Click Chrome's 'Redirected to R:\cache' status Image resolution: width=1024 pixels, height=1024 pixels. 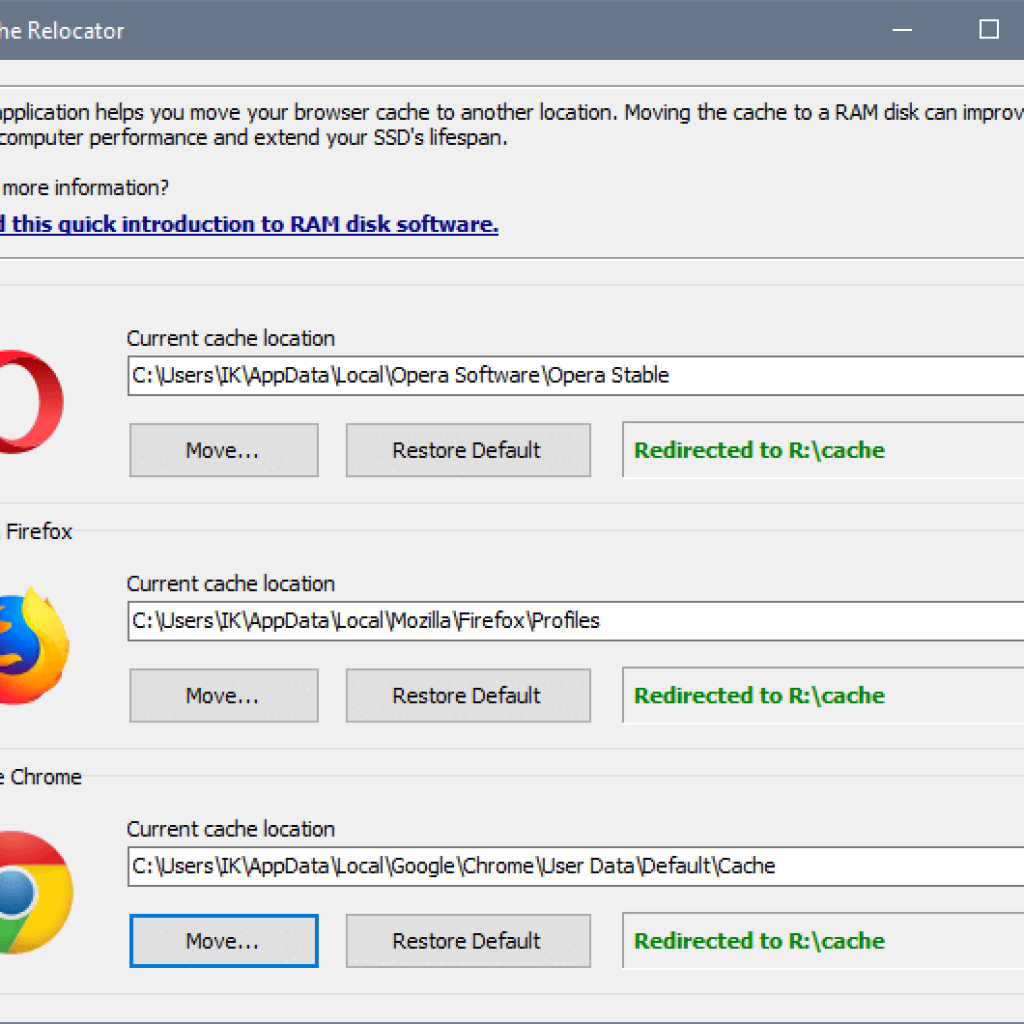759,941
